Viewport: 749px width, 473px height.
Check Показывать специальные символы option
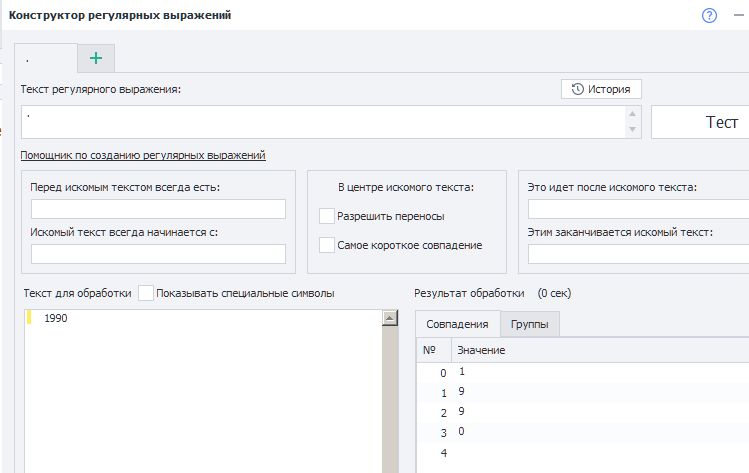[x=147, y=293]
